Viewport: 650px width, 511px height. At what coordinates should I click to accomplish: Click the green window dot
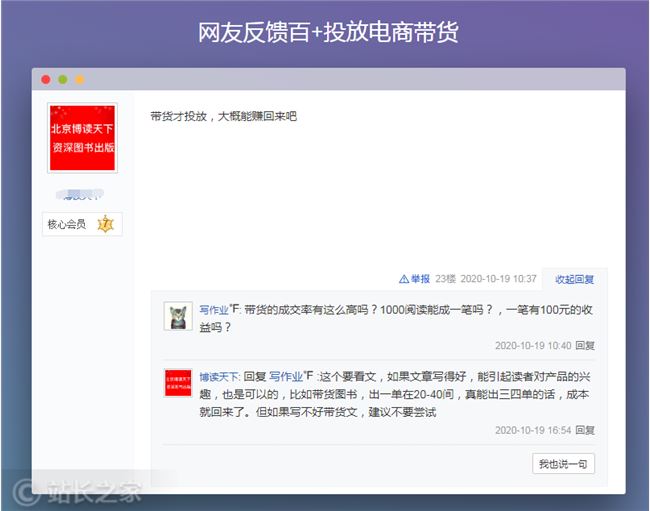63,80
